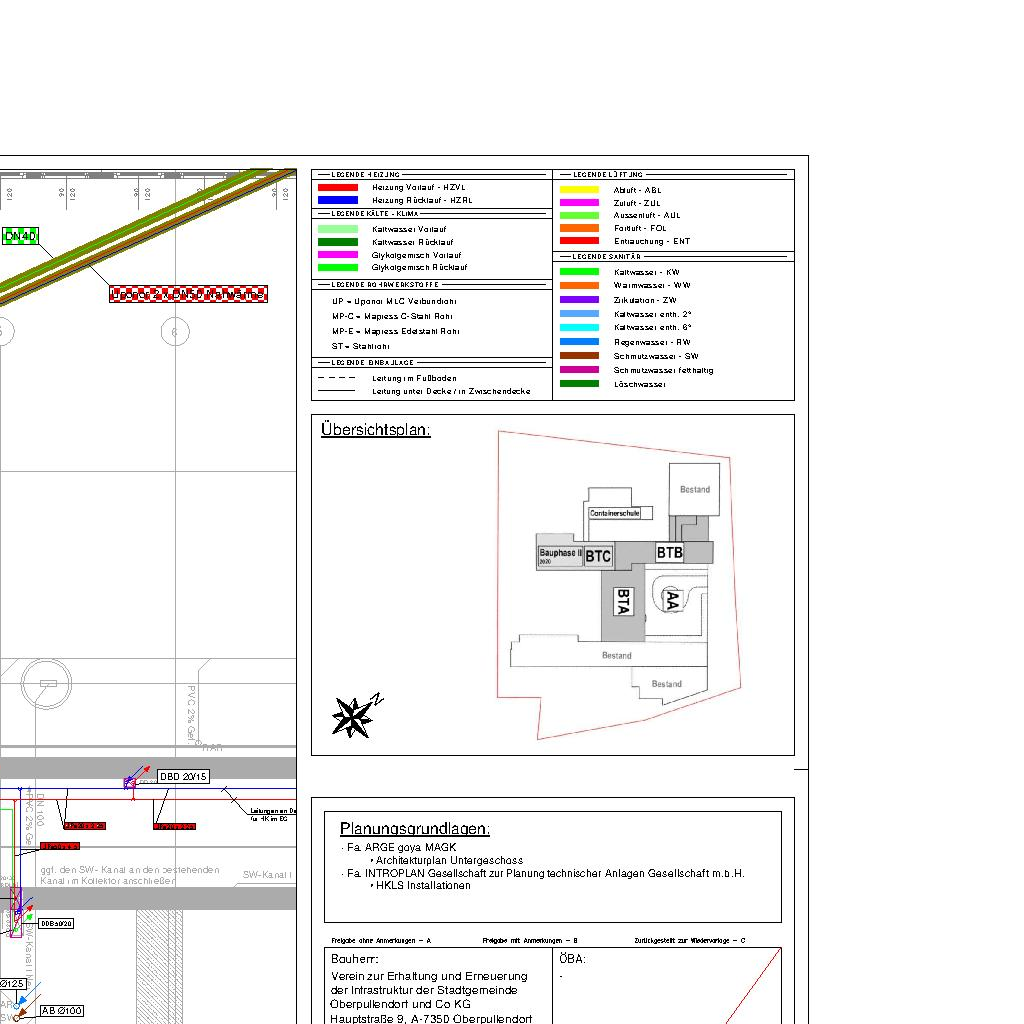
Task: Select the BTC building block label
Action: pyautogui.click(x=598, y=556)
